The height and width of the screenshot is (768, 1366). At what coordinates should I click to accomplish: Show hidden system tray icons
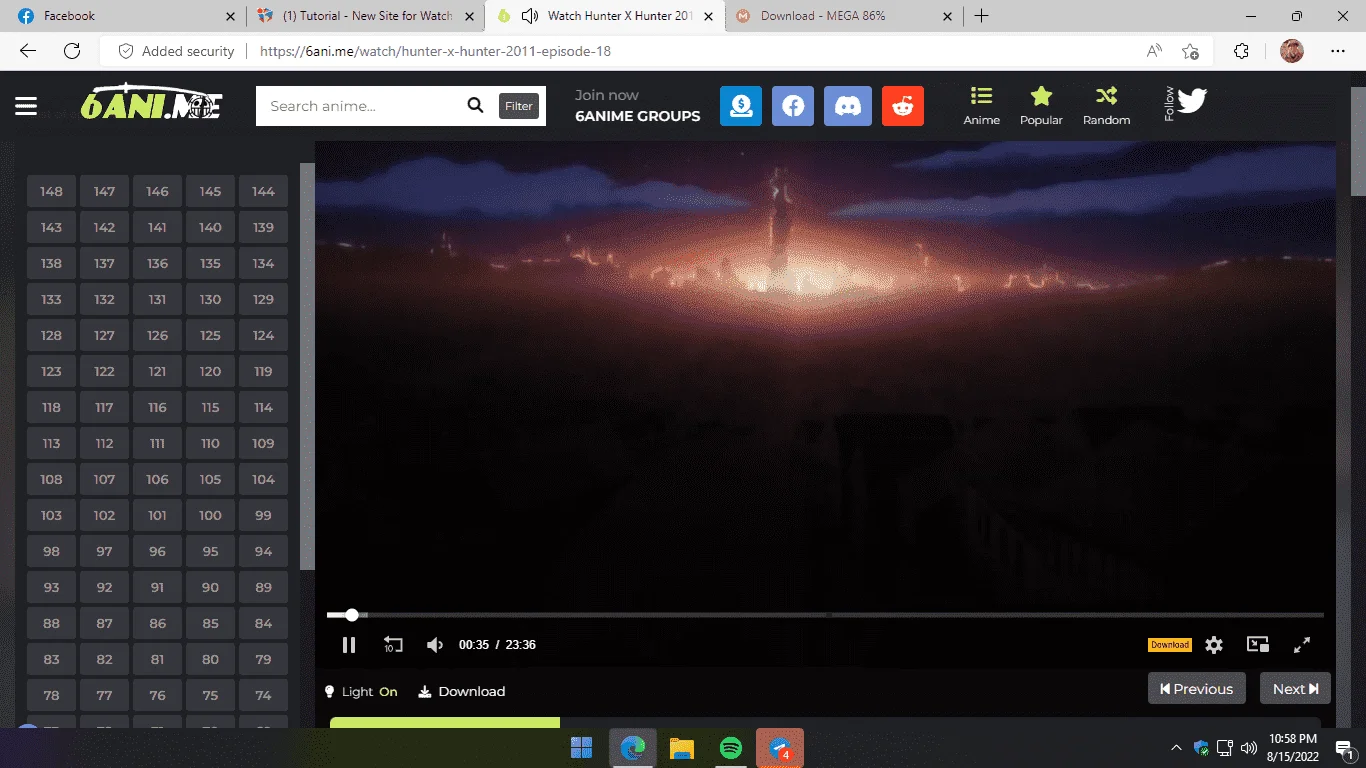coord(1176,747)
